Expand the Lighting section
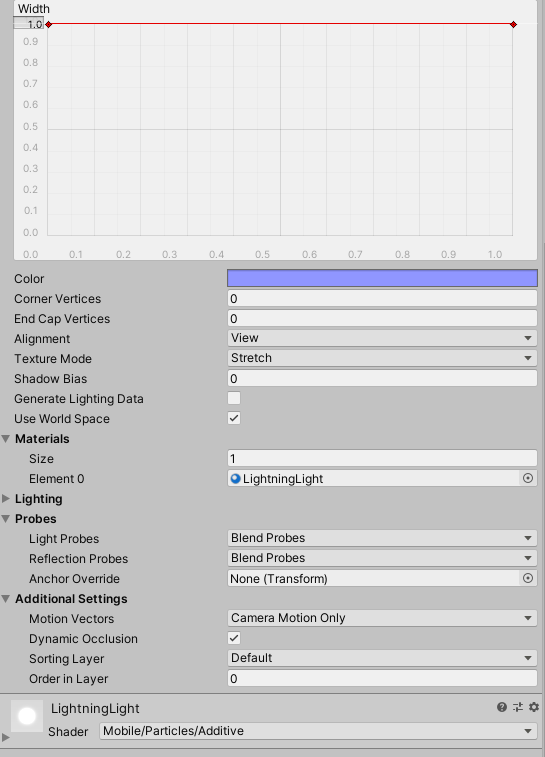The height and width of the screenshot is (757, 545). tap(6, 498)
